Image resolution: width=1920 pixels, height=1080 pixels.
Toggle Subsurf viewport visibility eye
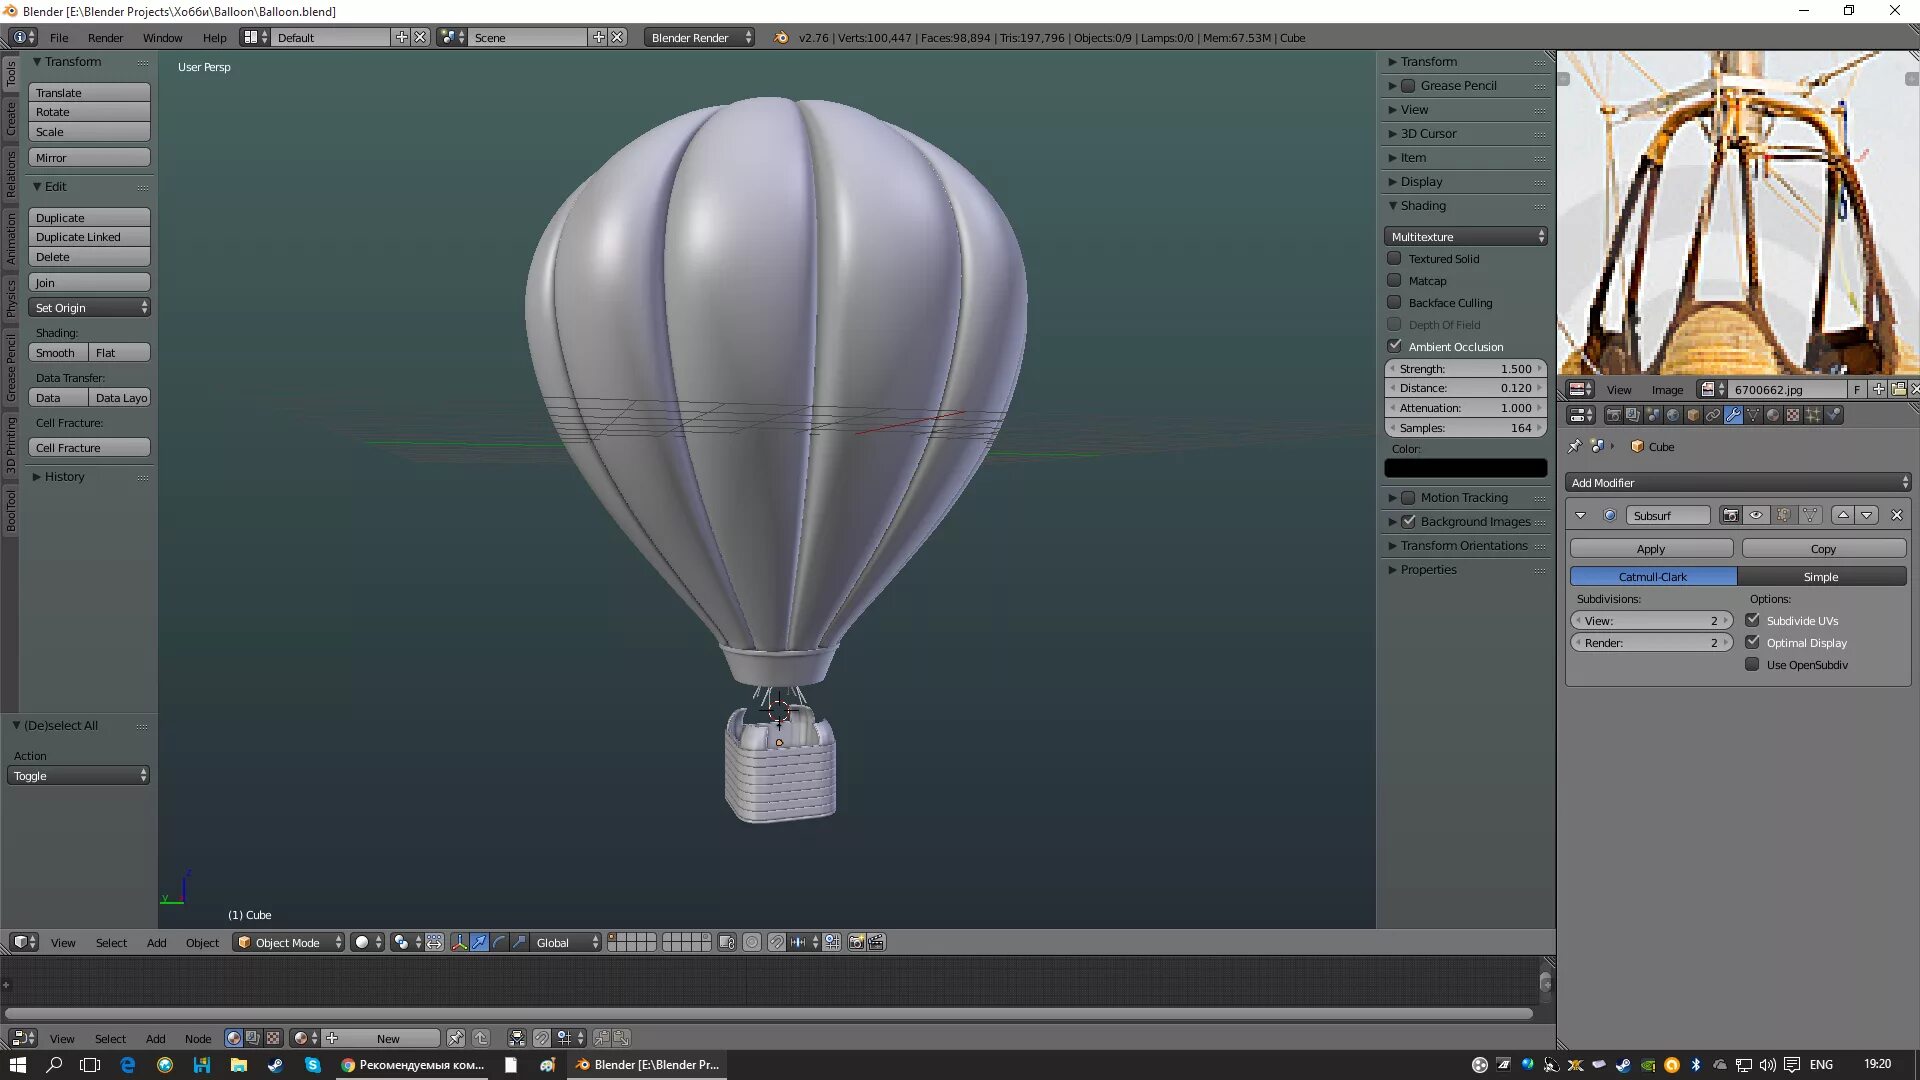[x=1756, y=515]
